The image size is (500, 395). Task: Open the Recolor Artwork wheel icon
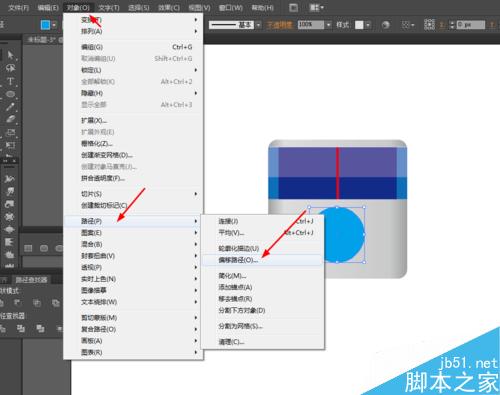[386, 25]
